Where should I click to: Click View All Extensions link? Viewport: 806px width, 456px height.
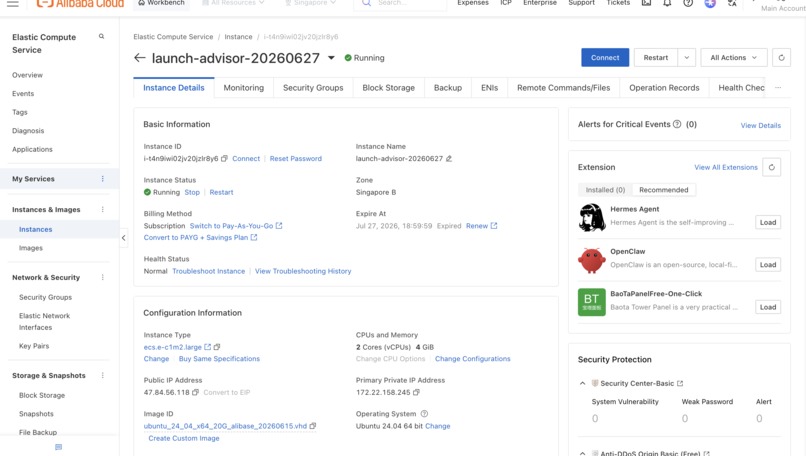coord(726,167)
